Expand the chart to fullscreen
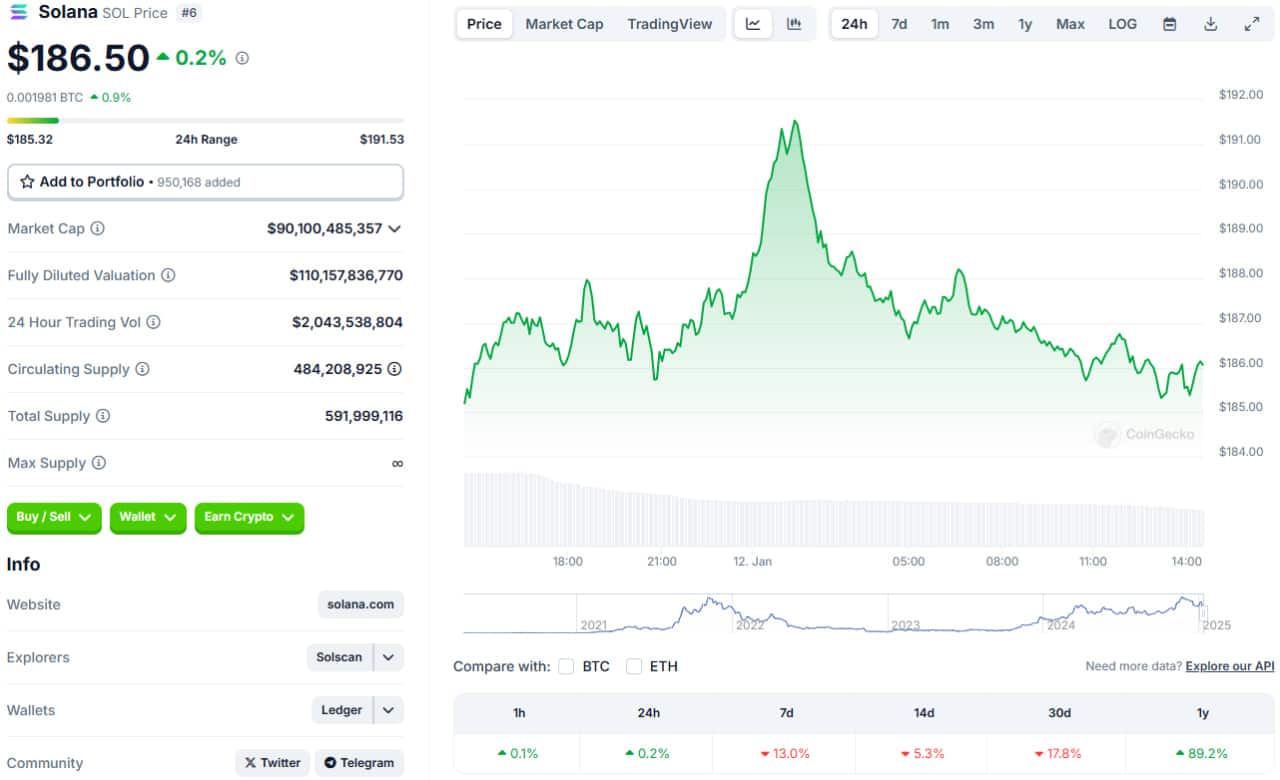This screenshot has height=780, width=1280. [1252, 24]
